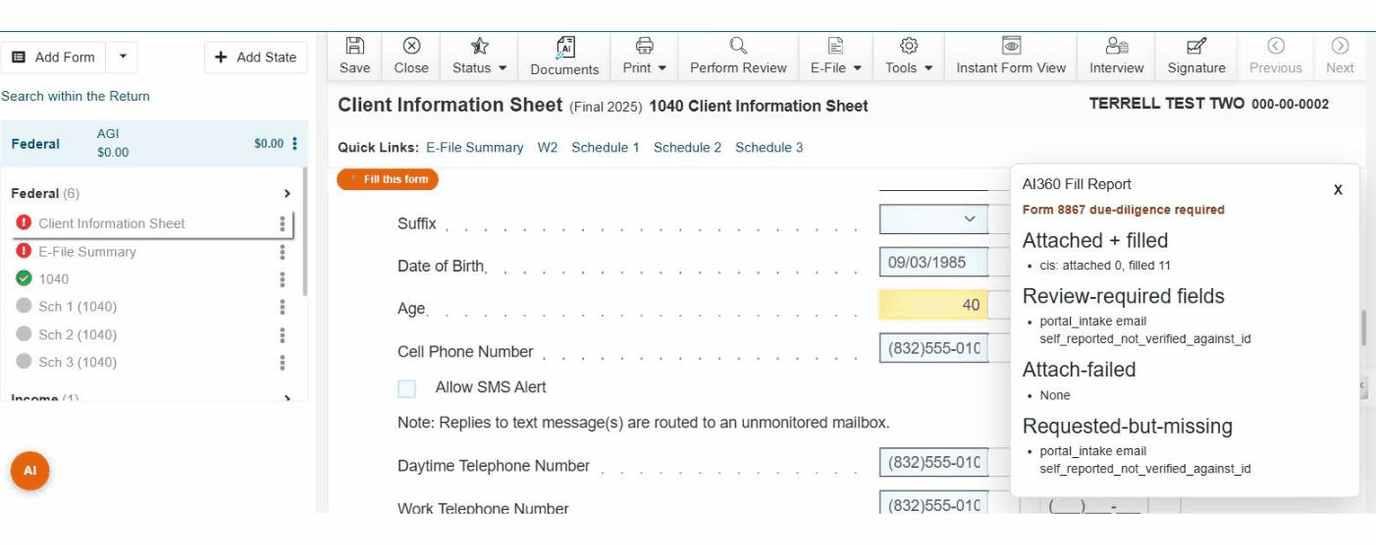Screen dimensions: 1376x545
Task: Click the Daytime Telephone Number field
Action: (x=933, y=463)
